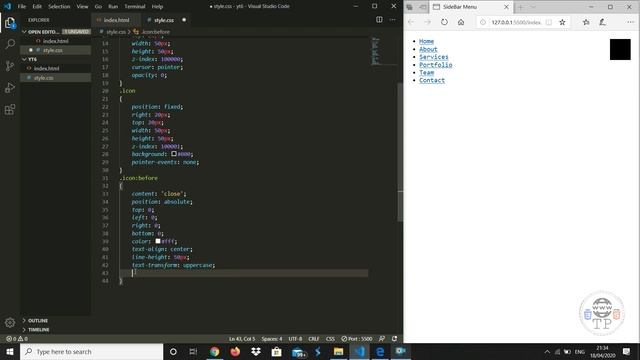Click the unsaved dot on style.css tab

pyautogui.click(x=184, y=20)
